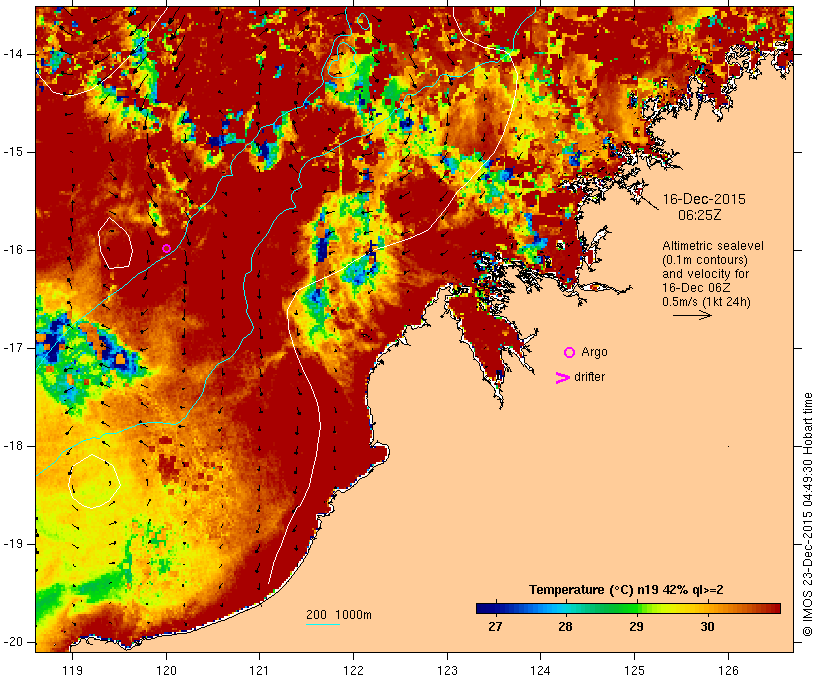Click the '200 1000m' isobath label
Viewport: 820px width, 680px height.
pyautogui.click(x=339, y=615)
